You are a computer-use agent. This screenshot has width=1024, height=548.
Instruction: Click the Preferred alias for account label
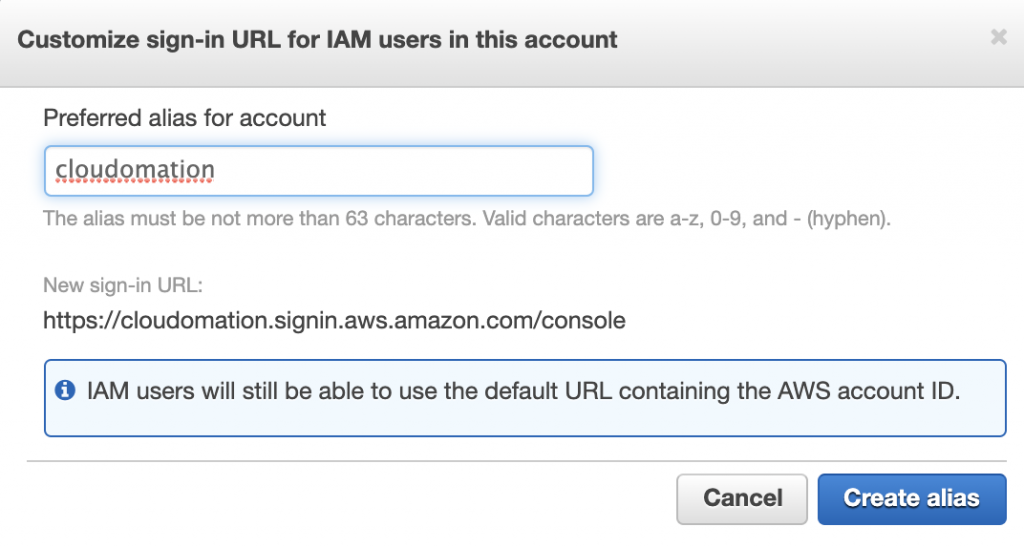pos(185,118)
